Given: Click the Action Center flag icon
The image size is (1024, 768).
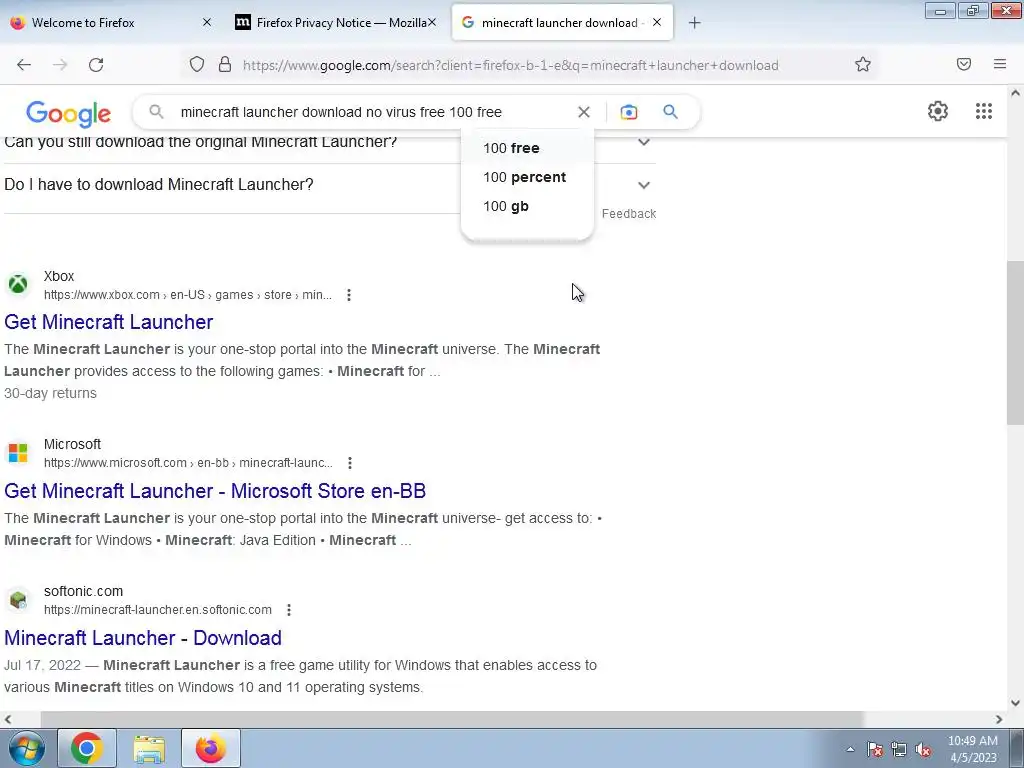Looking at the screenshot, I should 875,749.
